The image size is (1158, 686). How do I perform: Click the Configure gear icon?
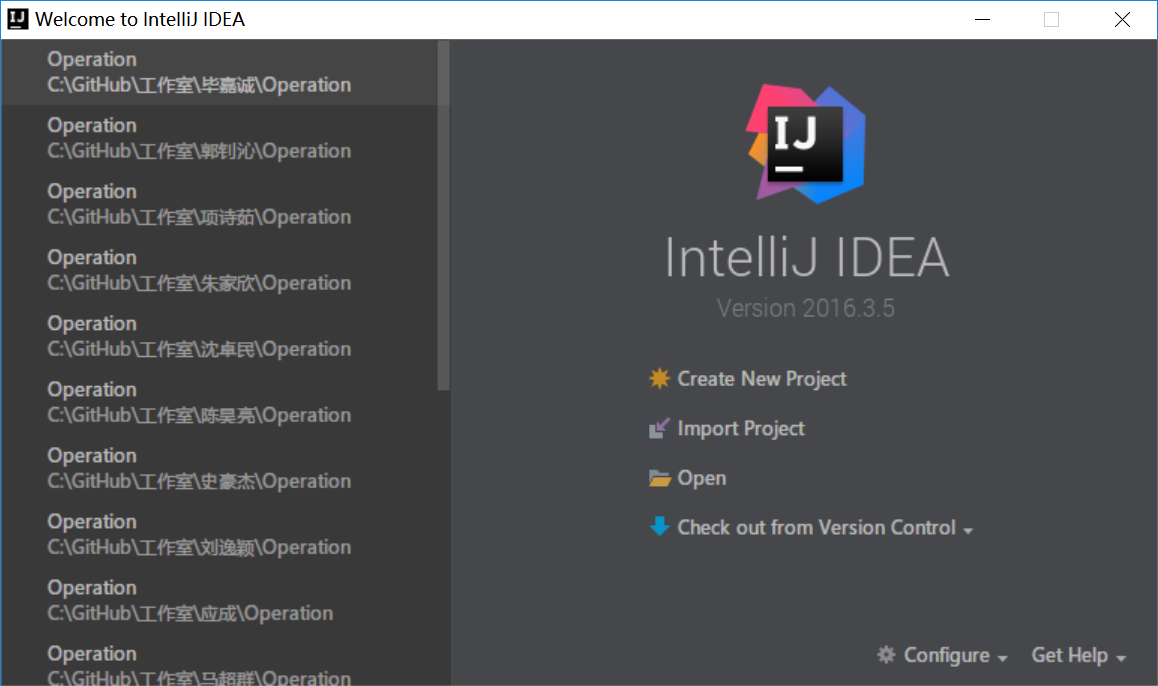tap(886, 654)
